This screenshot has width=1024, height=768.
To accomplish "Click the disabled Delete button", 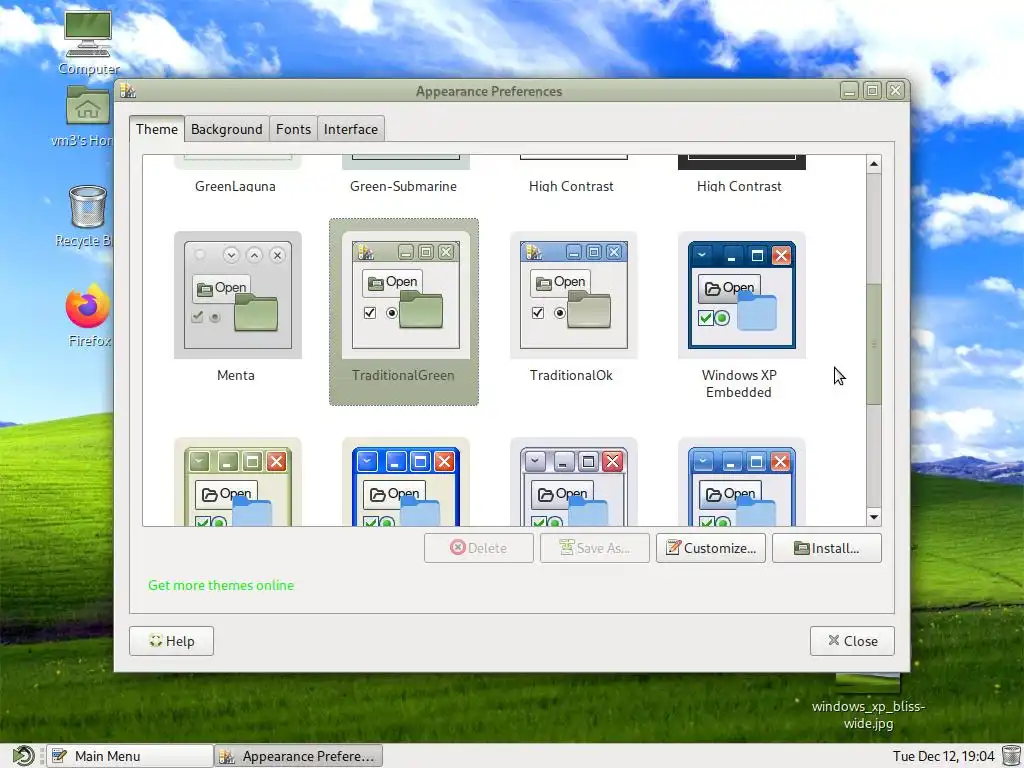I will pyautogui.click(x=479, y=548).
